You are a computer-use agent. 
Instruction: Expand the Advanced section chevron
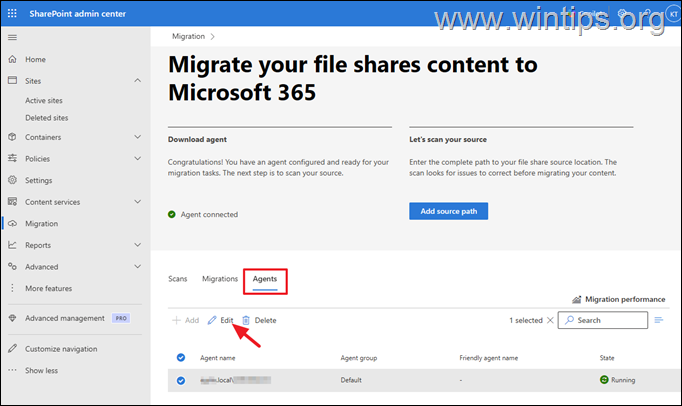137,266
